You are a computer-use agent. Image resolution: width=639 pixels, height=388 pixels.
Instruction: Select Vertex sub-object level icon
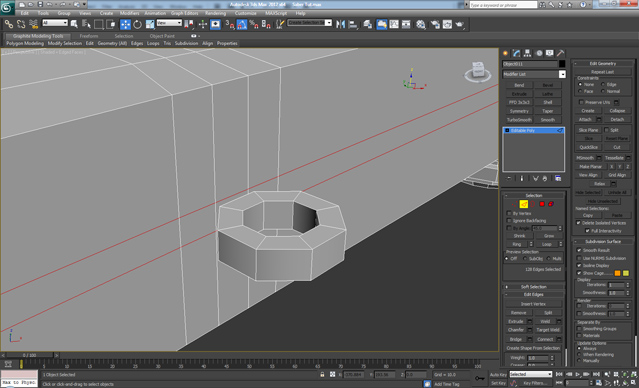point(514,204)
